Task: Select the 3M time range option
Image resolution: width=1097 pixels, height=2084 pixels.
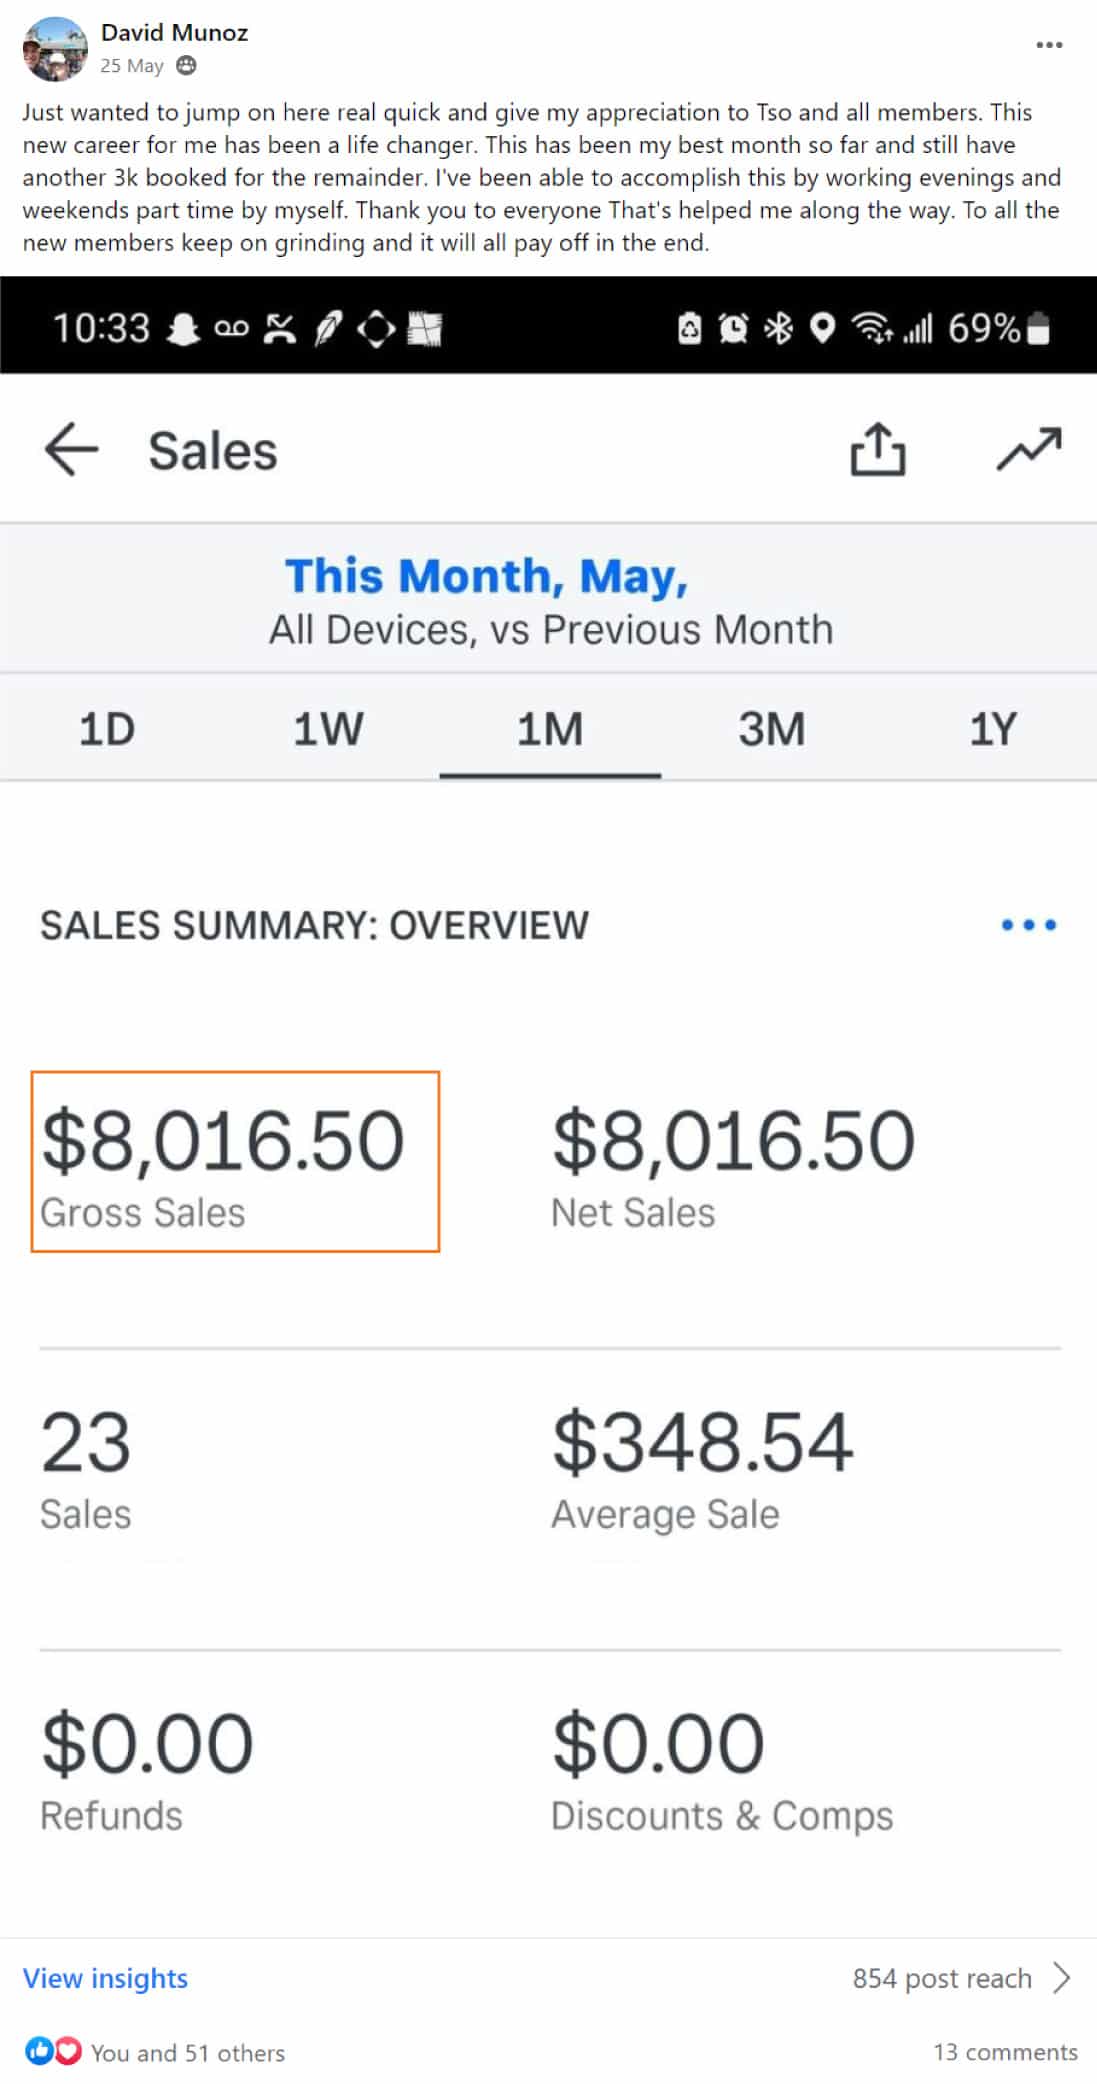Action: 769,729
